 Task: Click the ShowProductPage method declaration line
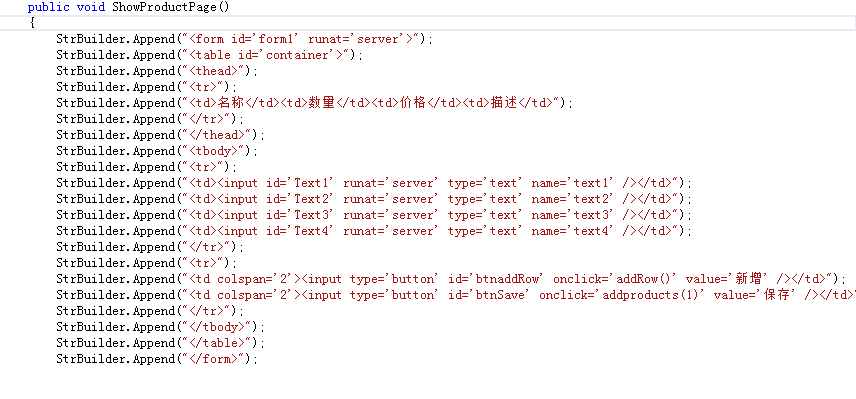pyautogui.click(x=128, y=7)
